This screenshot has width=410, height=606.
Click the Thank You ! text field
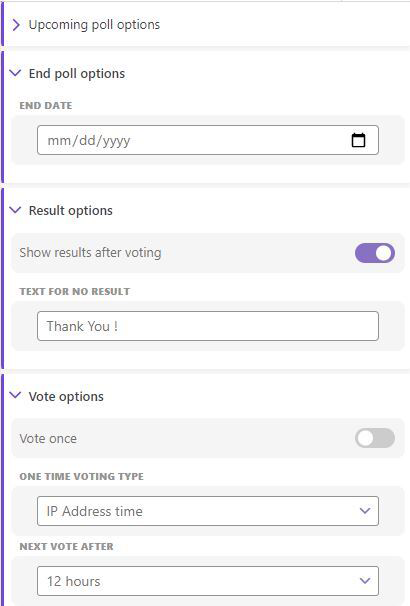[x=208, y=326]
